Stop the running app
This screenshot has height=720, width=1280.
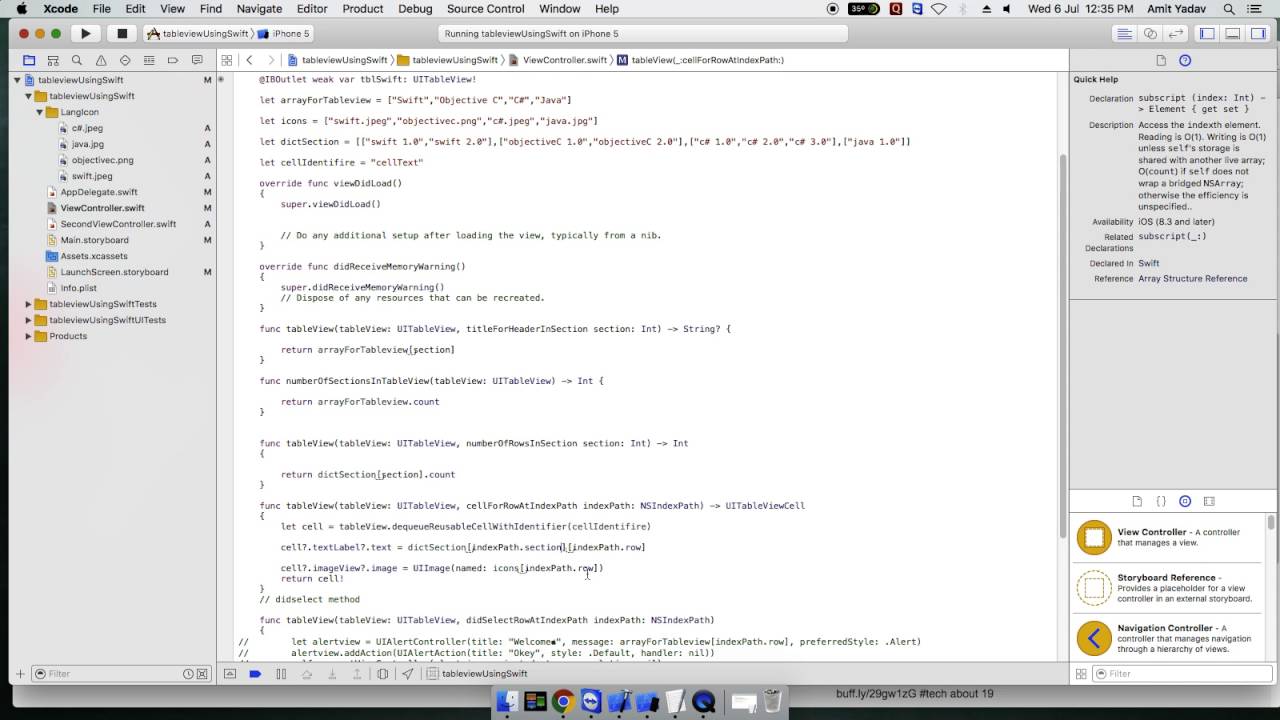pyautogui.click(x=122, y=33)
